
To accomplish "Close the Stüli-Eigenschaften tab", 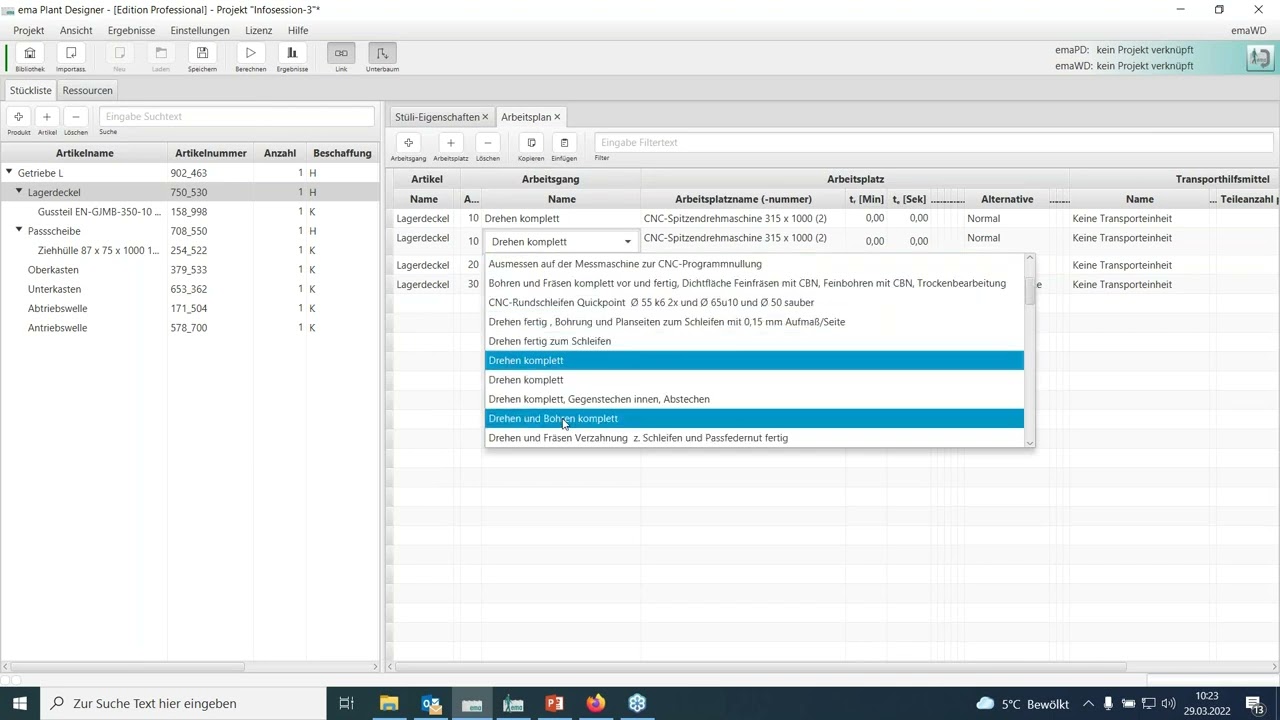I will [485, 117].
